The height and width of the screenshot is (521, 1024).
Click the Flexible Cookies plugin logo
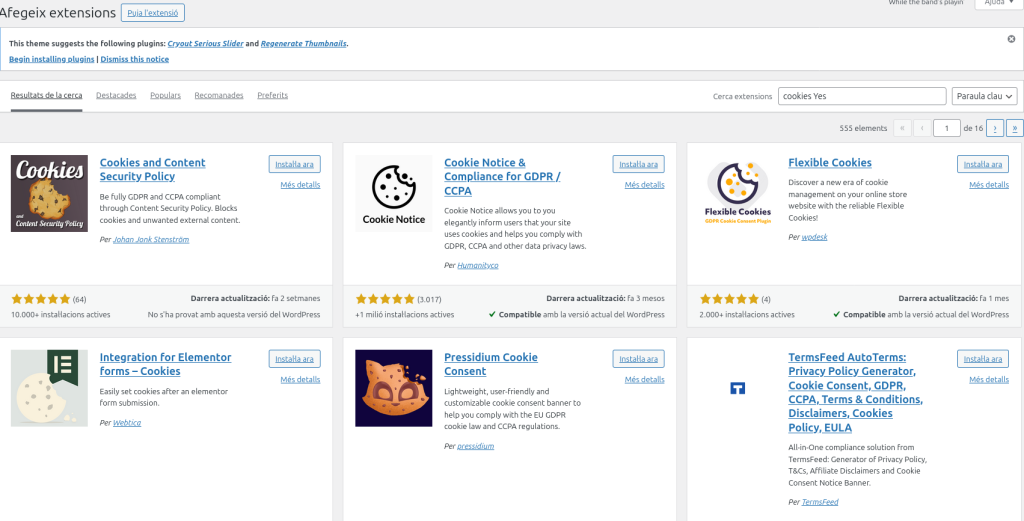point(738,193)
